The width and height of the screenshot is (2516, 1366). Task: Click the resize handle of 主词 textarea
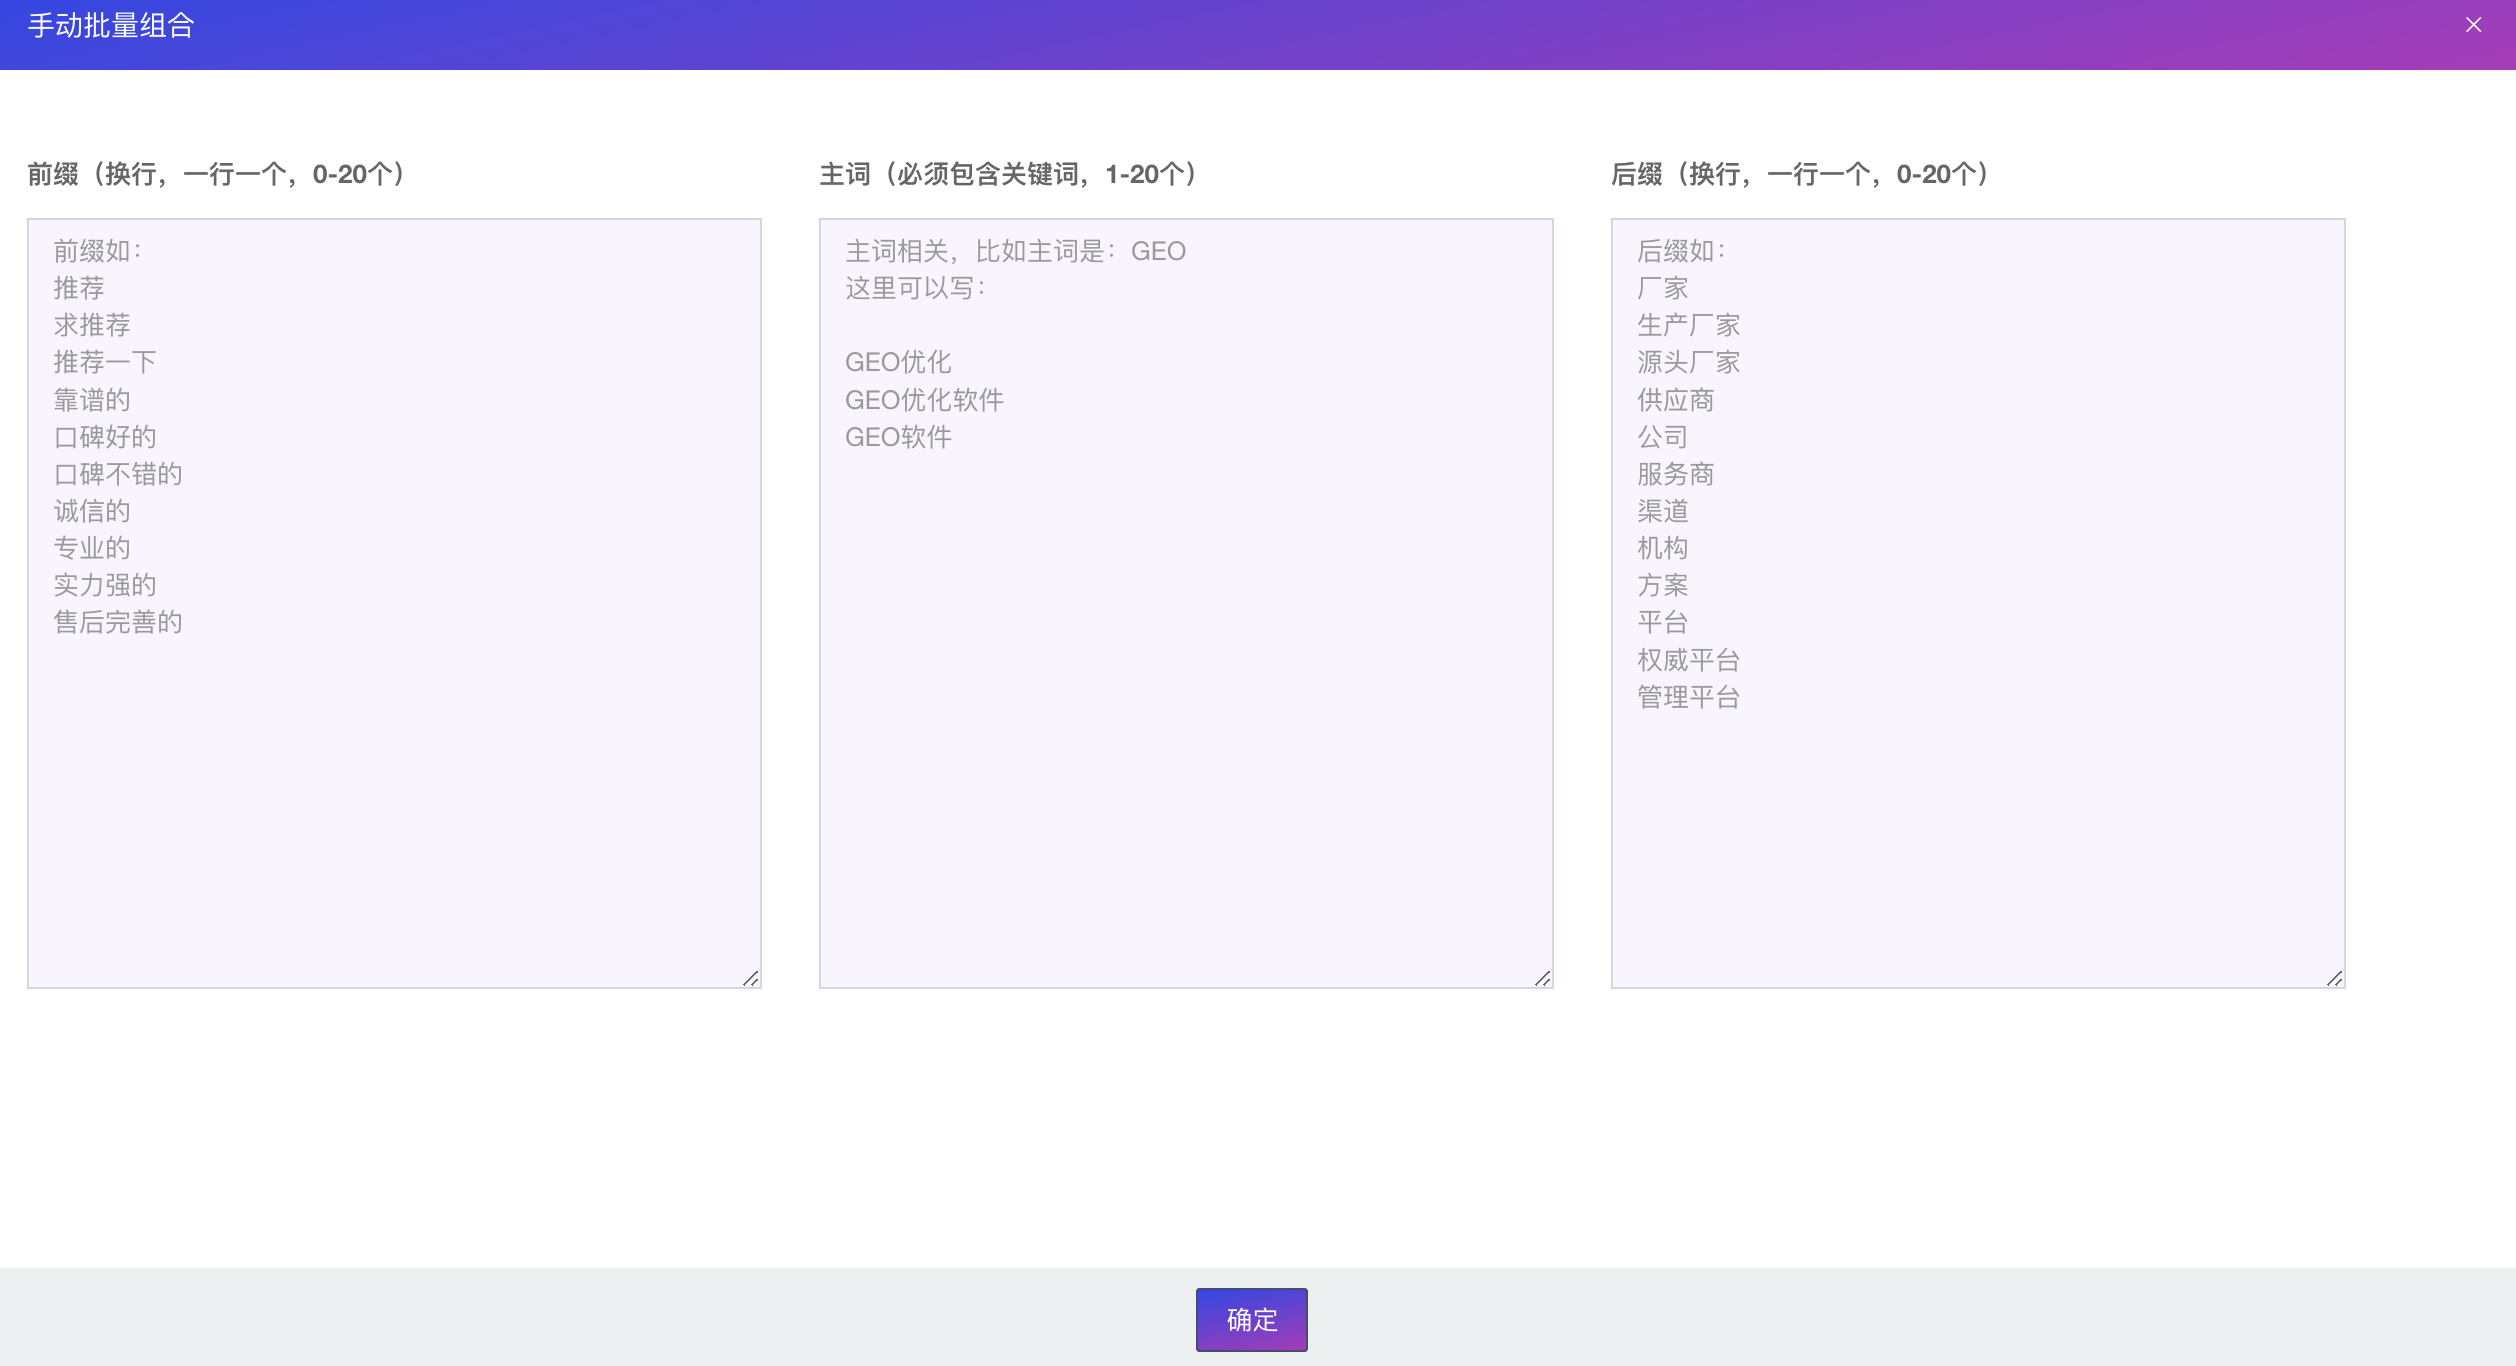pos(1543,978)
